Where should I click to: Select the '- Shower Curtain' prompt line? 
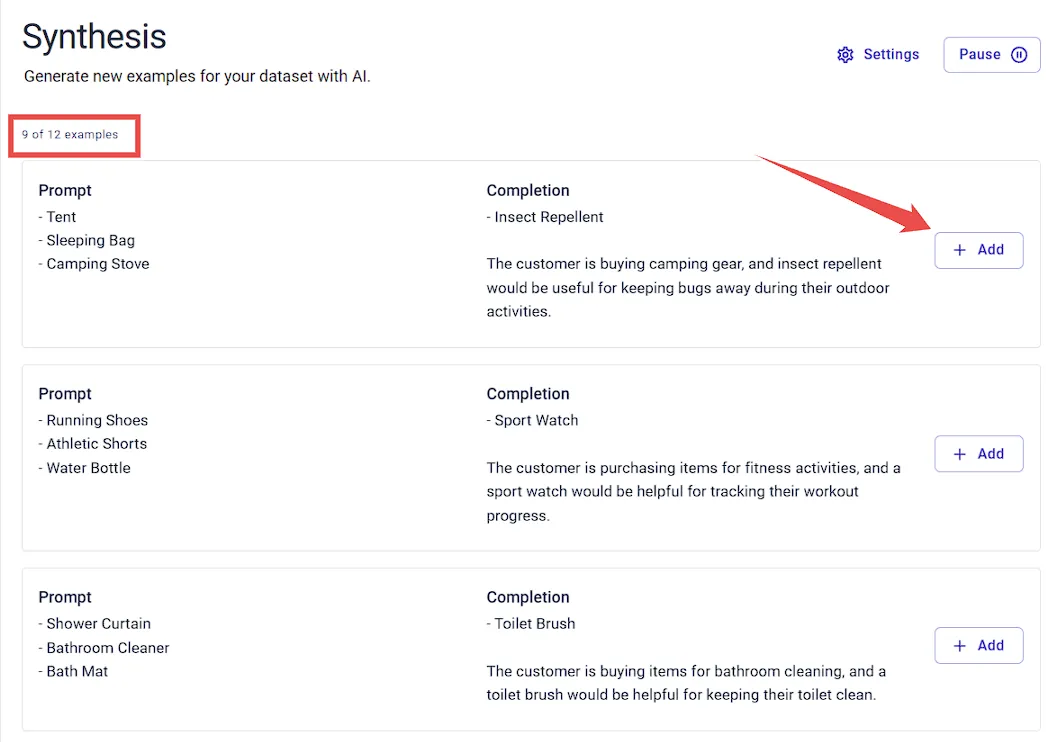tap(95, 624)
